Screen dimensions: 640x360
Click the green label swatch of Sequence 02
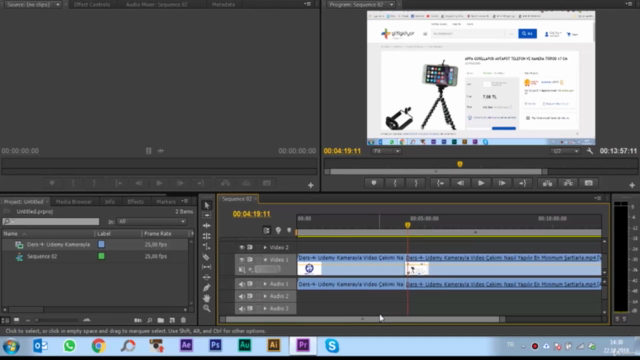coord(101,256)
